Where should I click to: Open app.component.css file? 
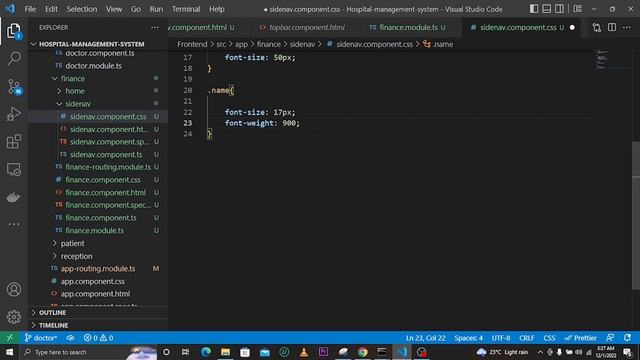click(92, 281)
